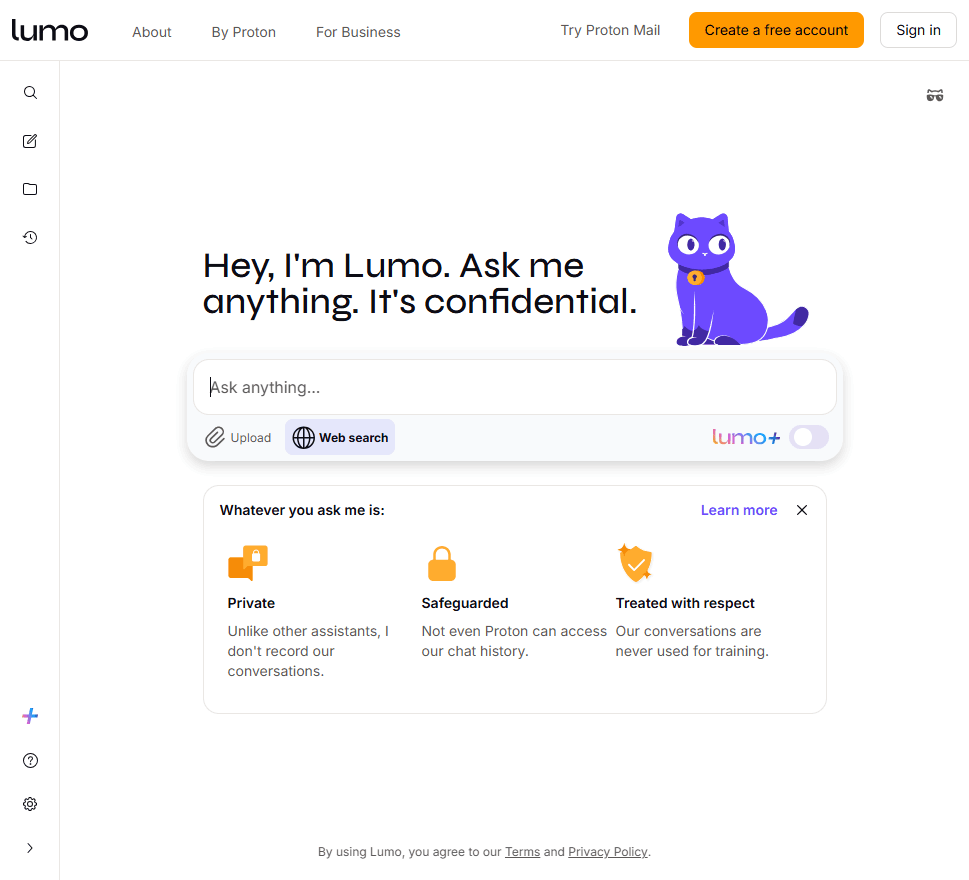Image resolution: width=969 pixels, height=880 pixels.
Task: Start a new chat with the compose icon
Action: [30, 141]
